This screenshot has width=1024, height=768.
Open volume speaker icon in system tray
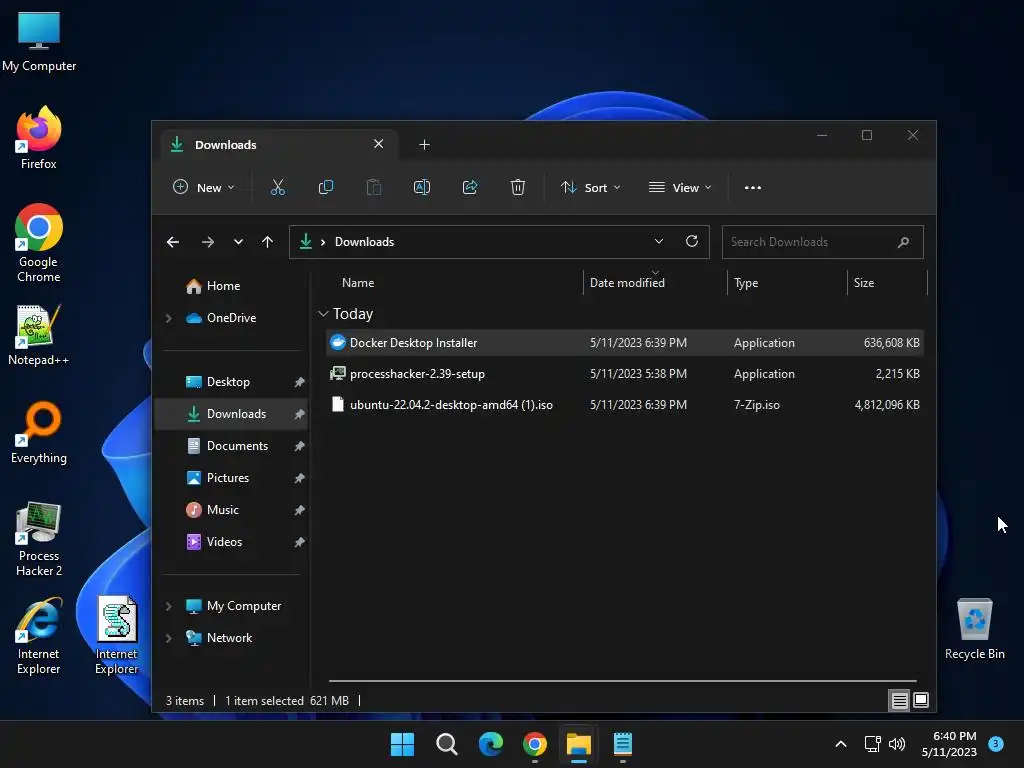[897, 744]
